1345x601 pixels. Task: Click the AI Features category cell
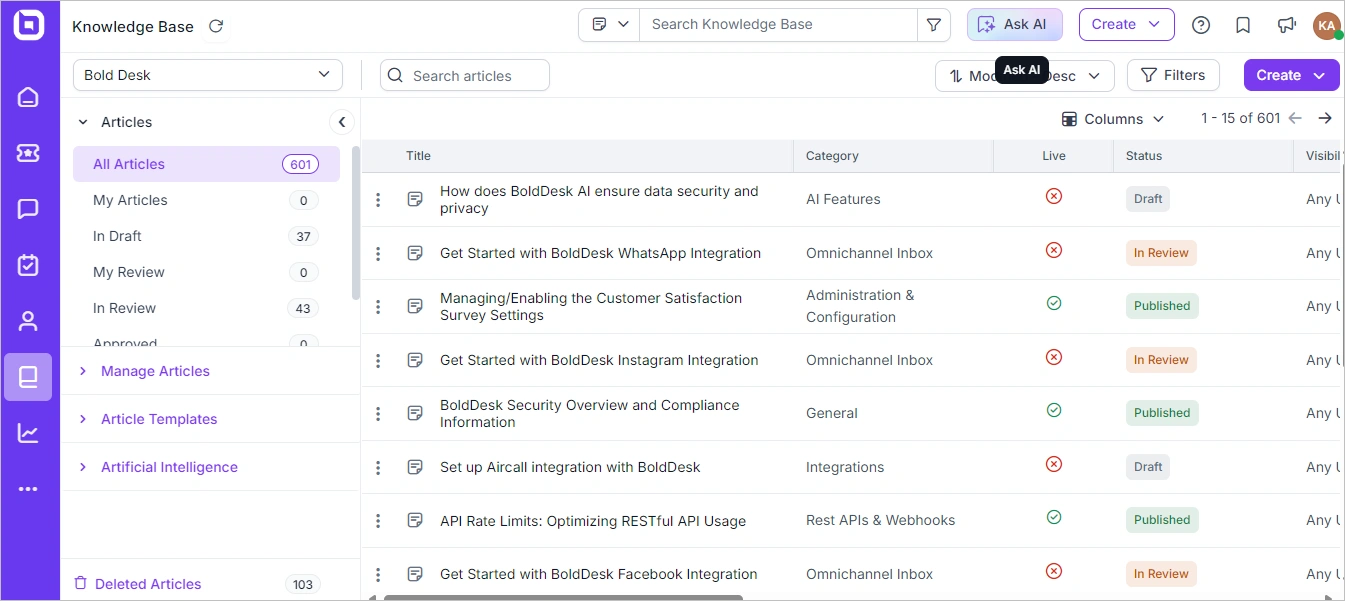[843, 200]
